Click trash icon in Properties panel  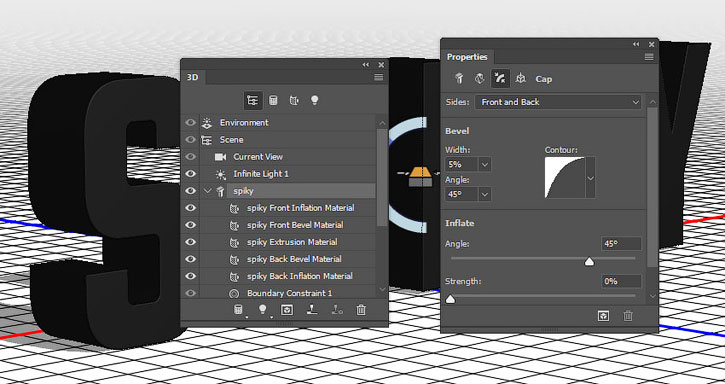coord(627,316)
